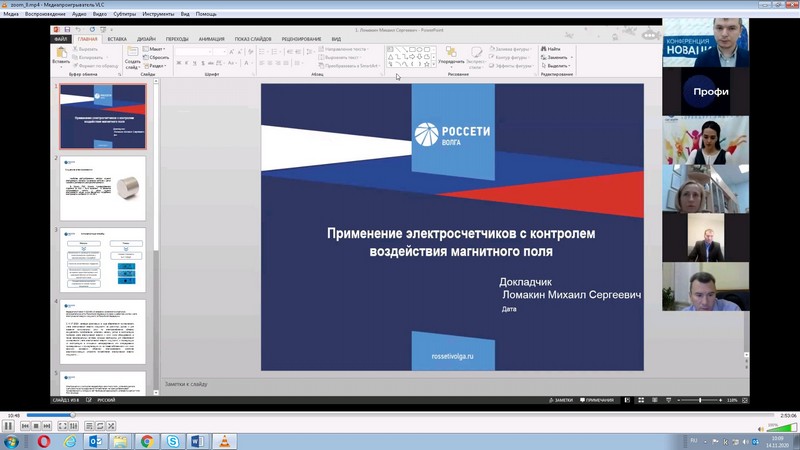The height and width of the screenshot is (450, 800).
Task: Toggle VLC random shuffle
Action: point(111,426)
